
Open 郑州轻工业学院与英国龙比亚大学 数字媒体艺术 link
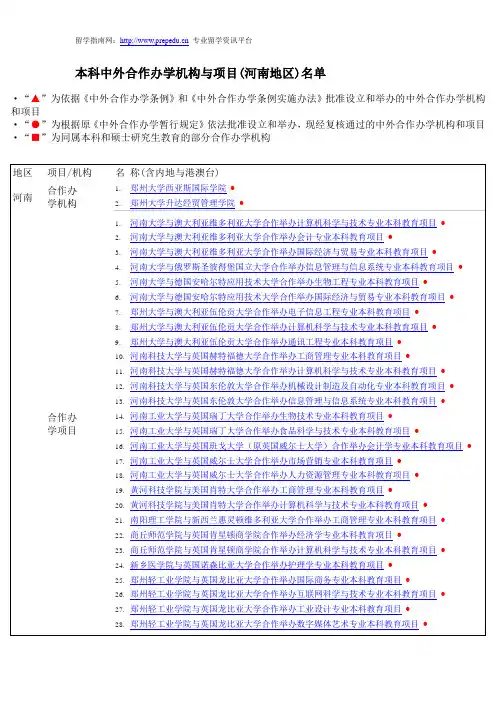[x=274, y=624]
